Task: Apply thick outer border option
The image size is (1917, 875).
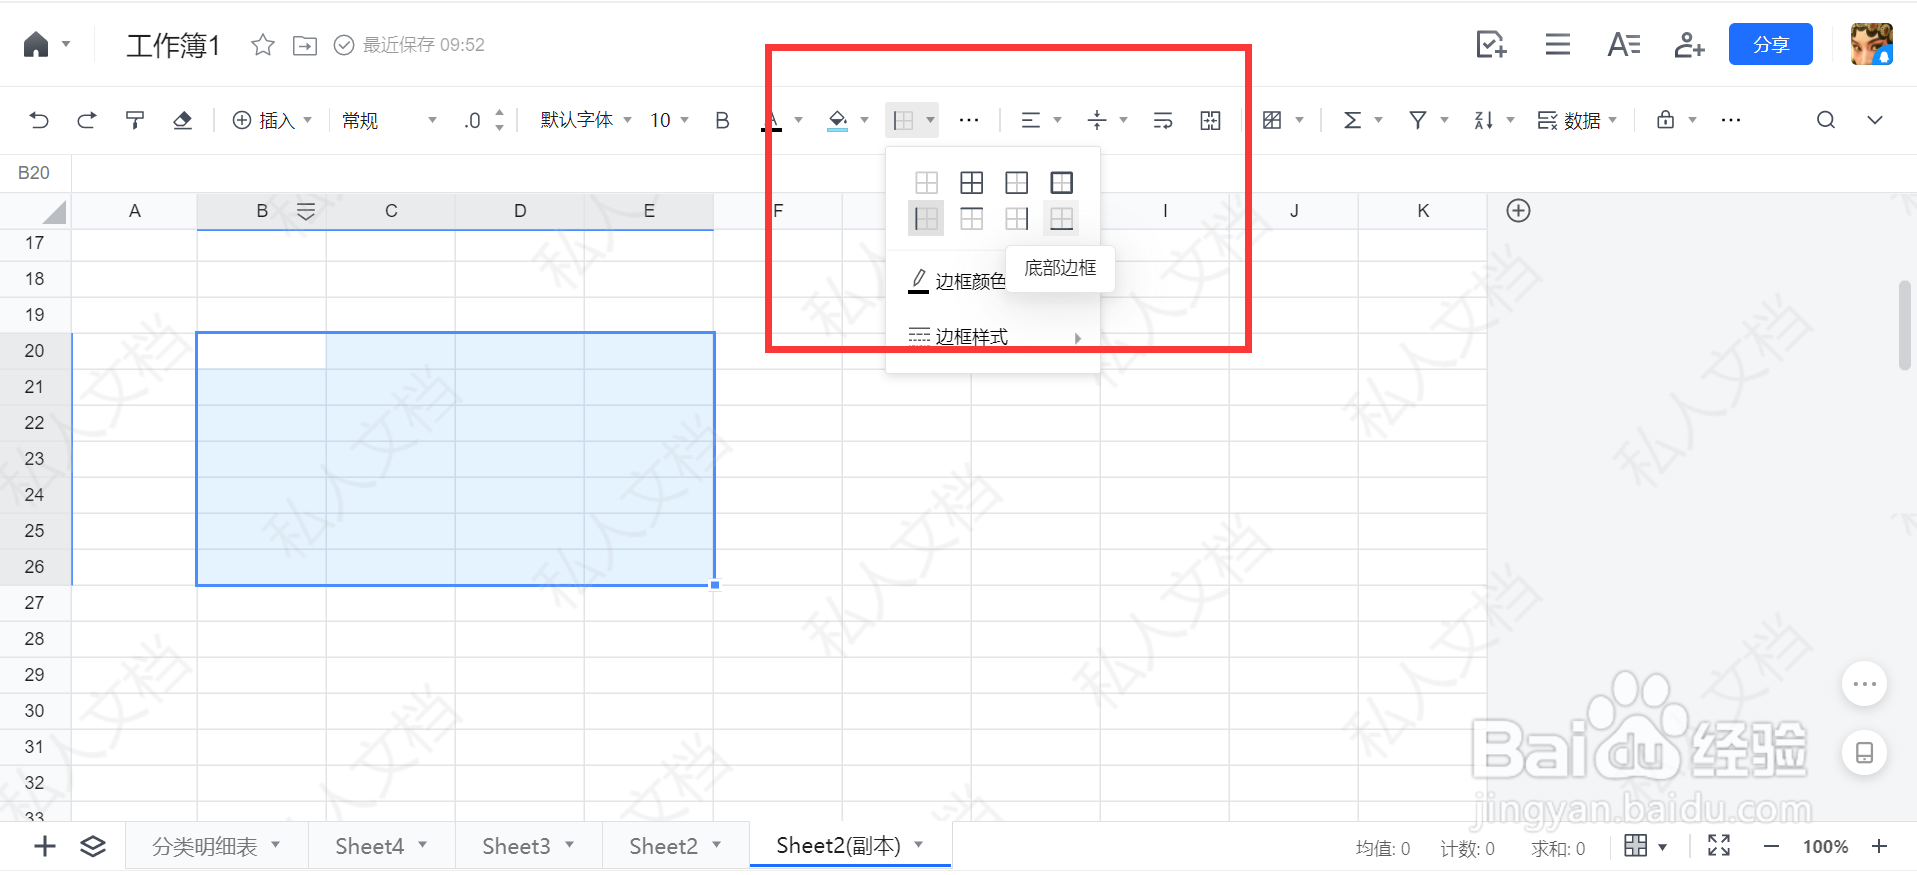Action: coord(1062,182)
